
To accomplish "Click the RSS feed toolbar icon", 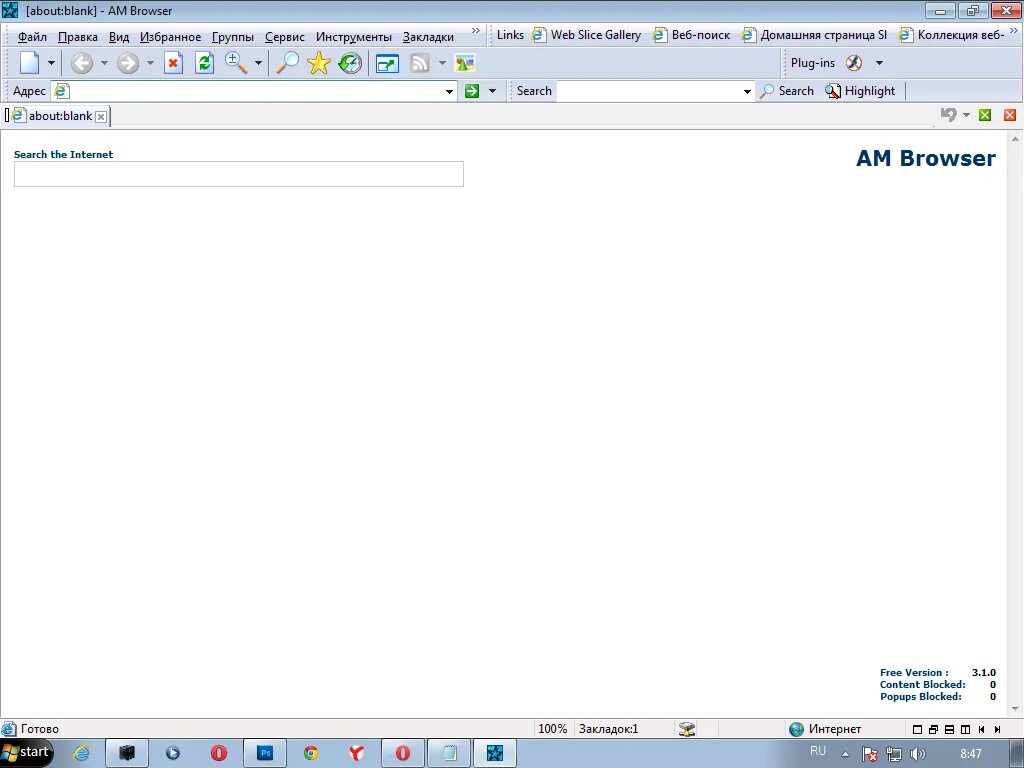I will pyautogui.click(x=420, y=63).
